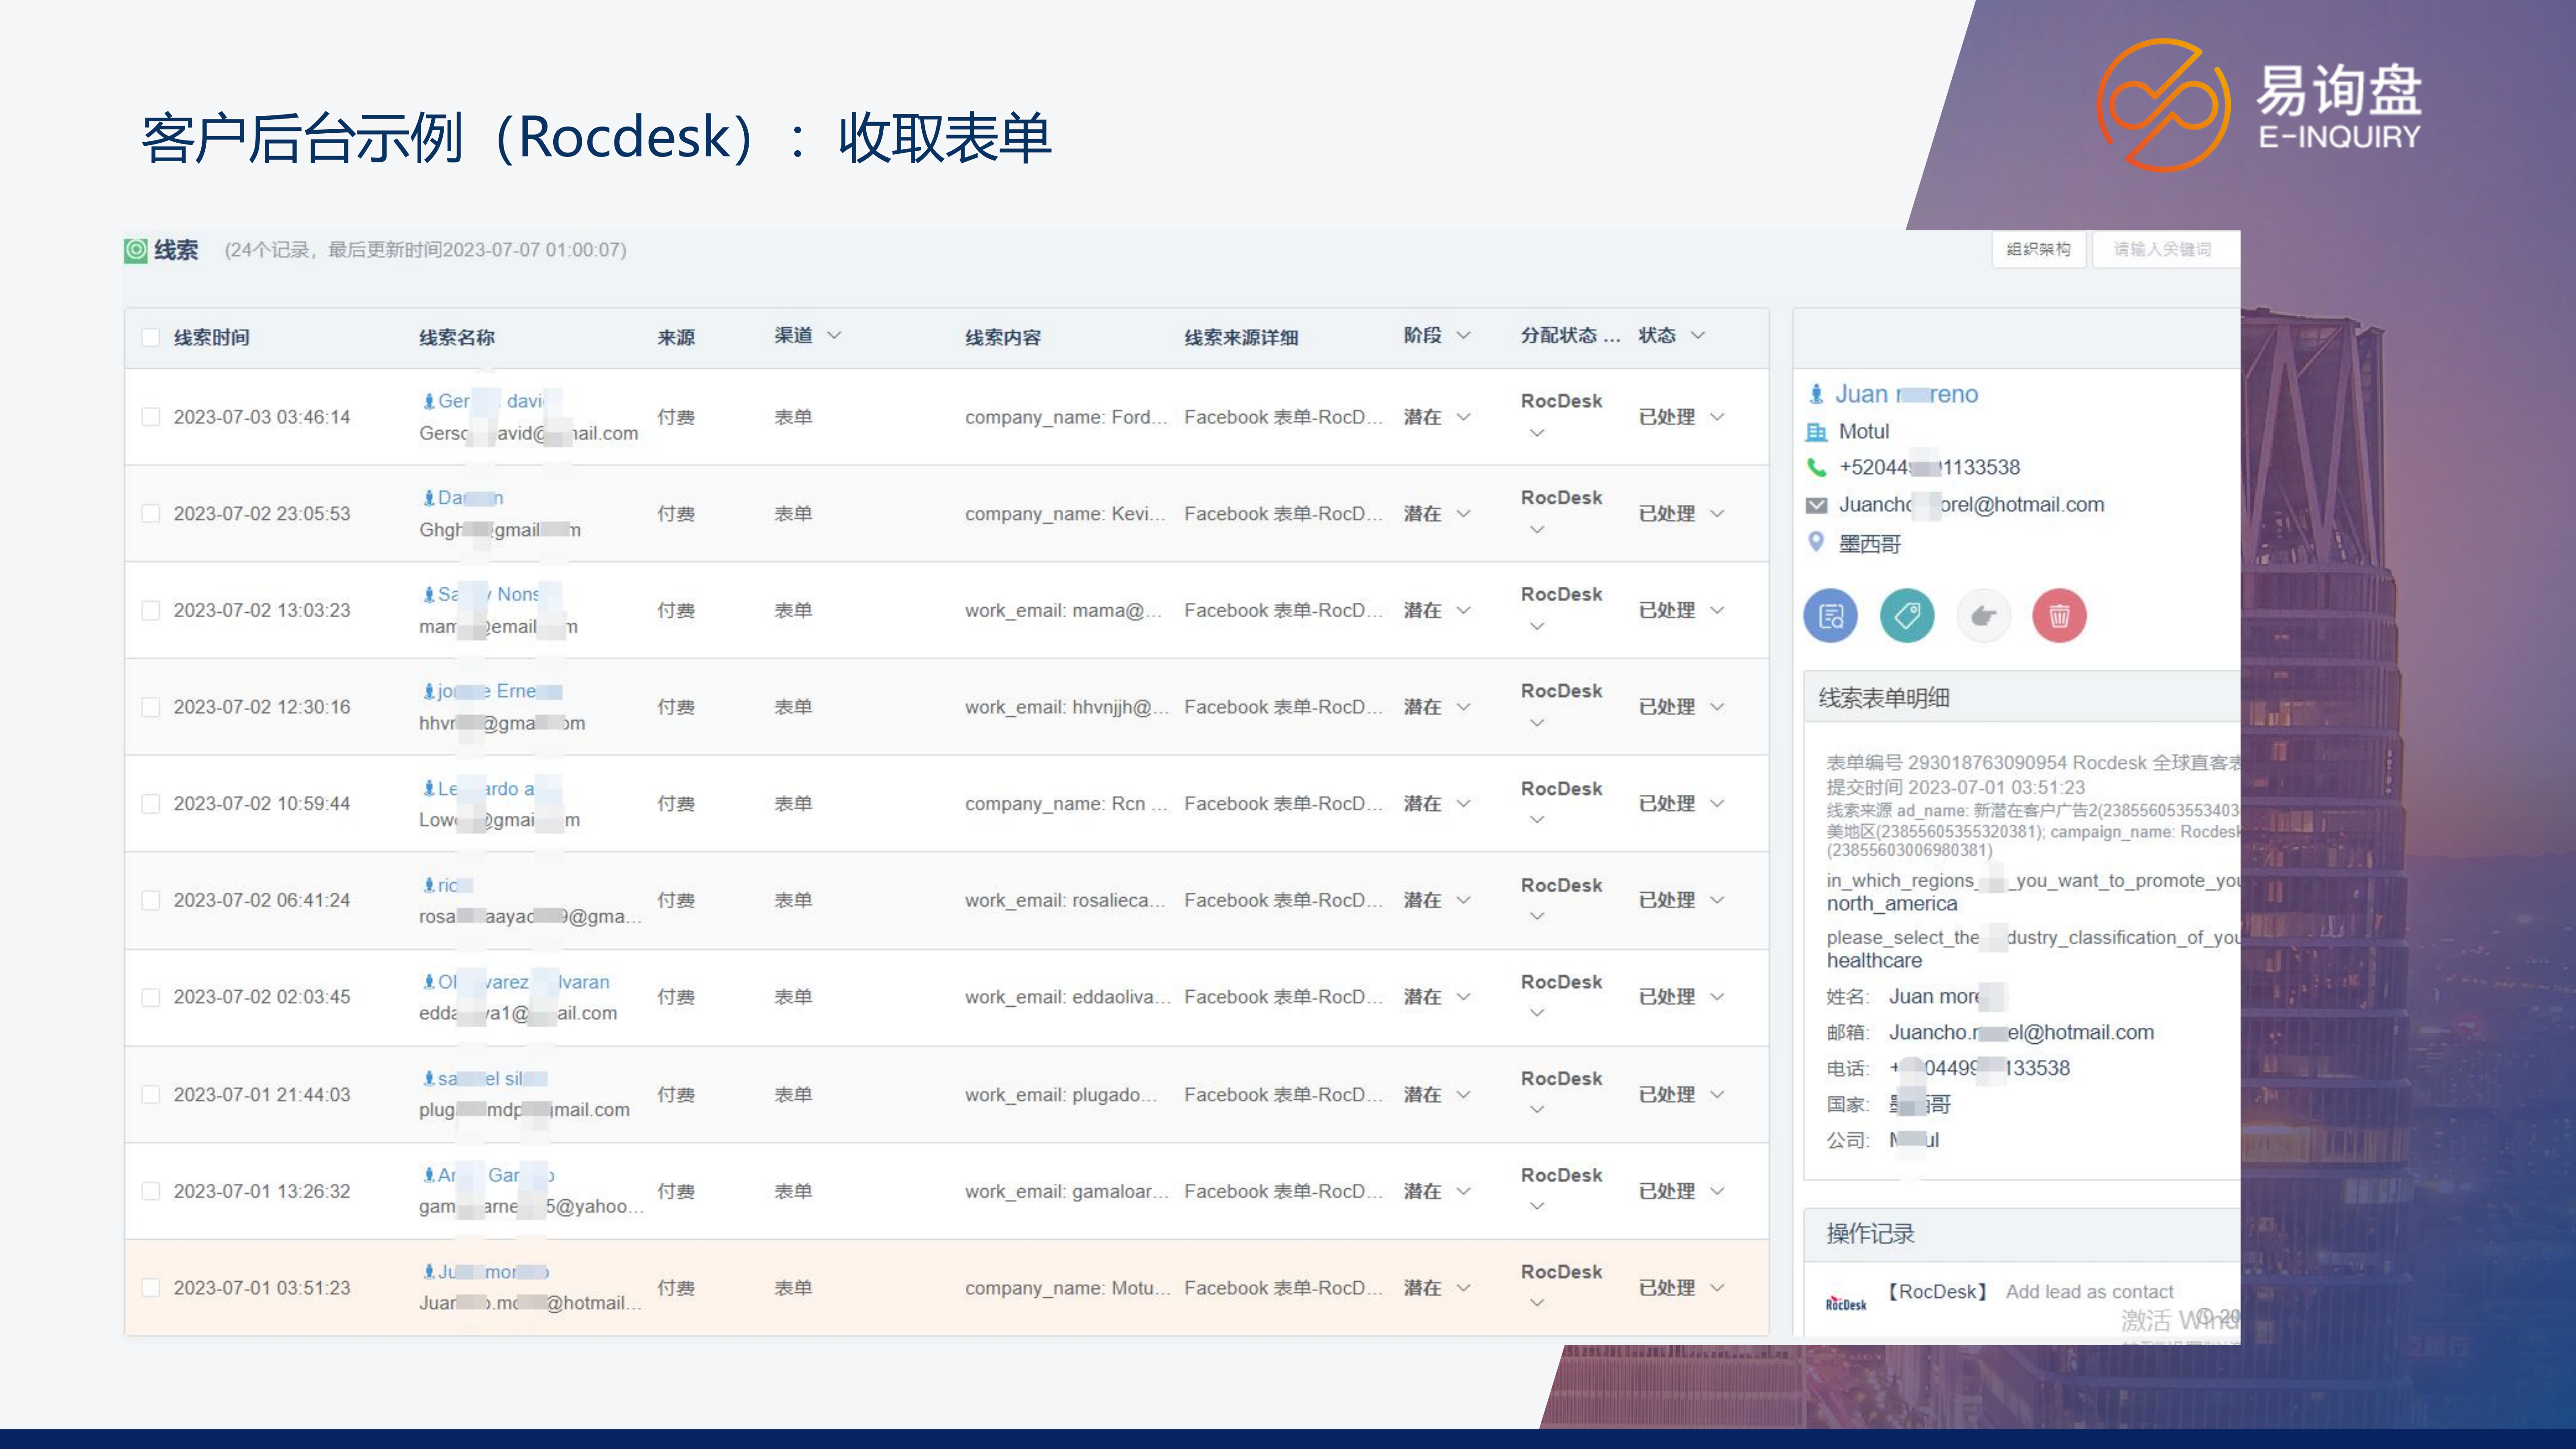
Task: Click person icon in 2023-07-01 03:51:23 row
Action: 428,1272
